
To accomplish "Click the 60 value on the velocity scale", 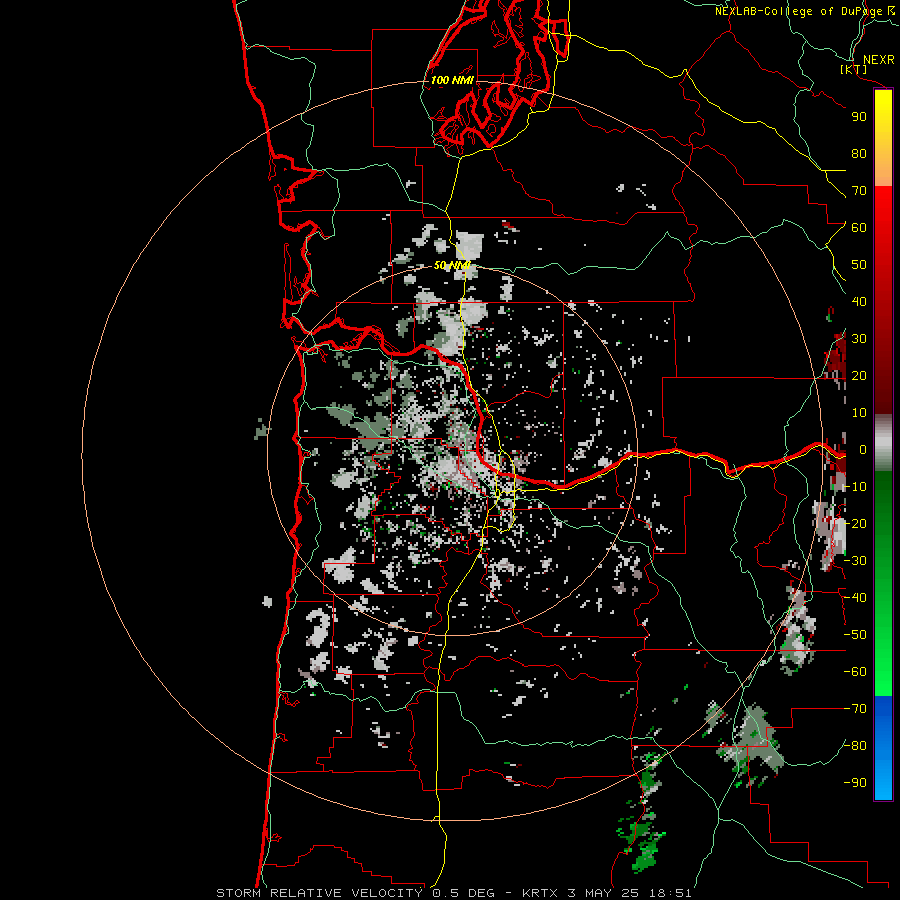I will pyautogui.click(x=859, y=228).
